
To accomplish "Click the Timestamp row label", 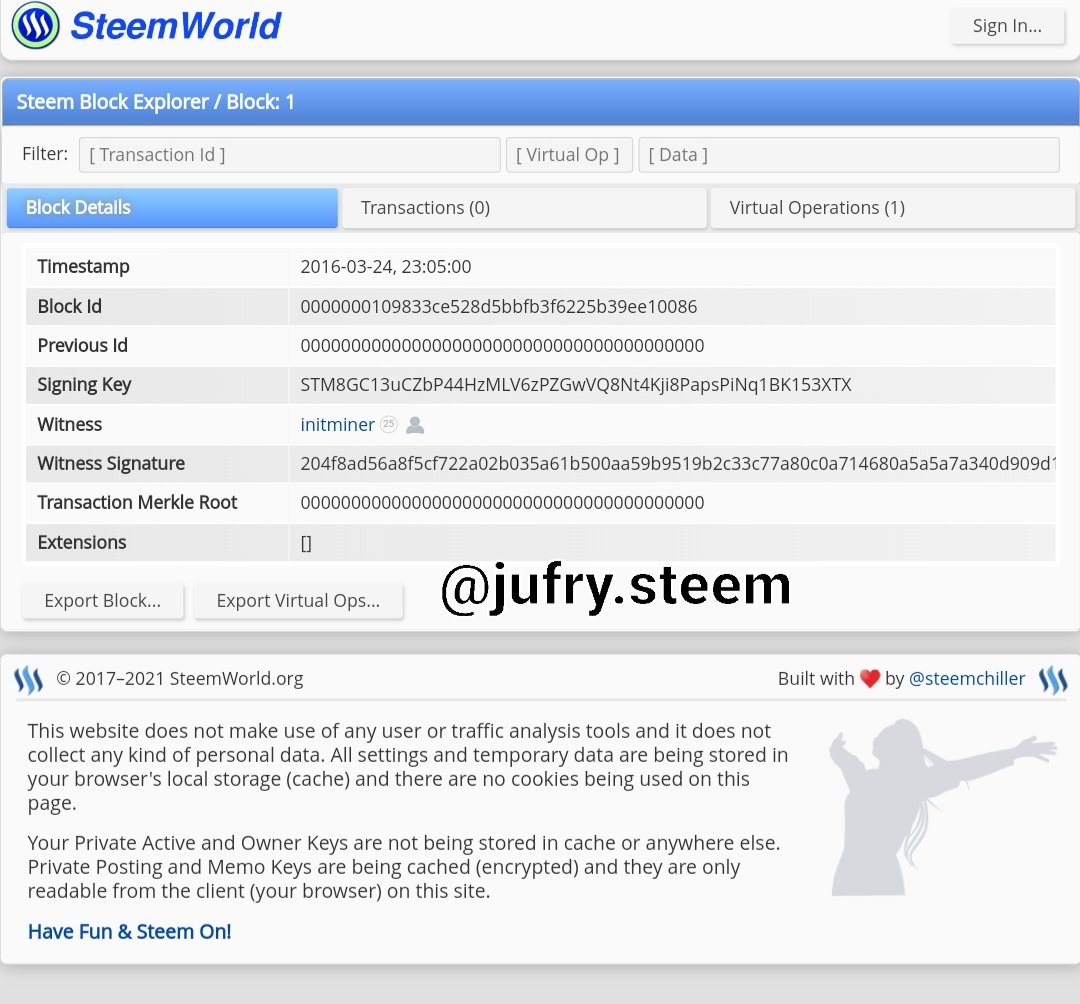I will [x=83, y=266].
